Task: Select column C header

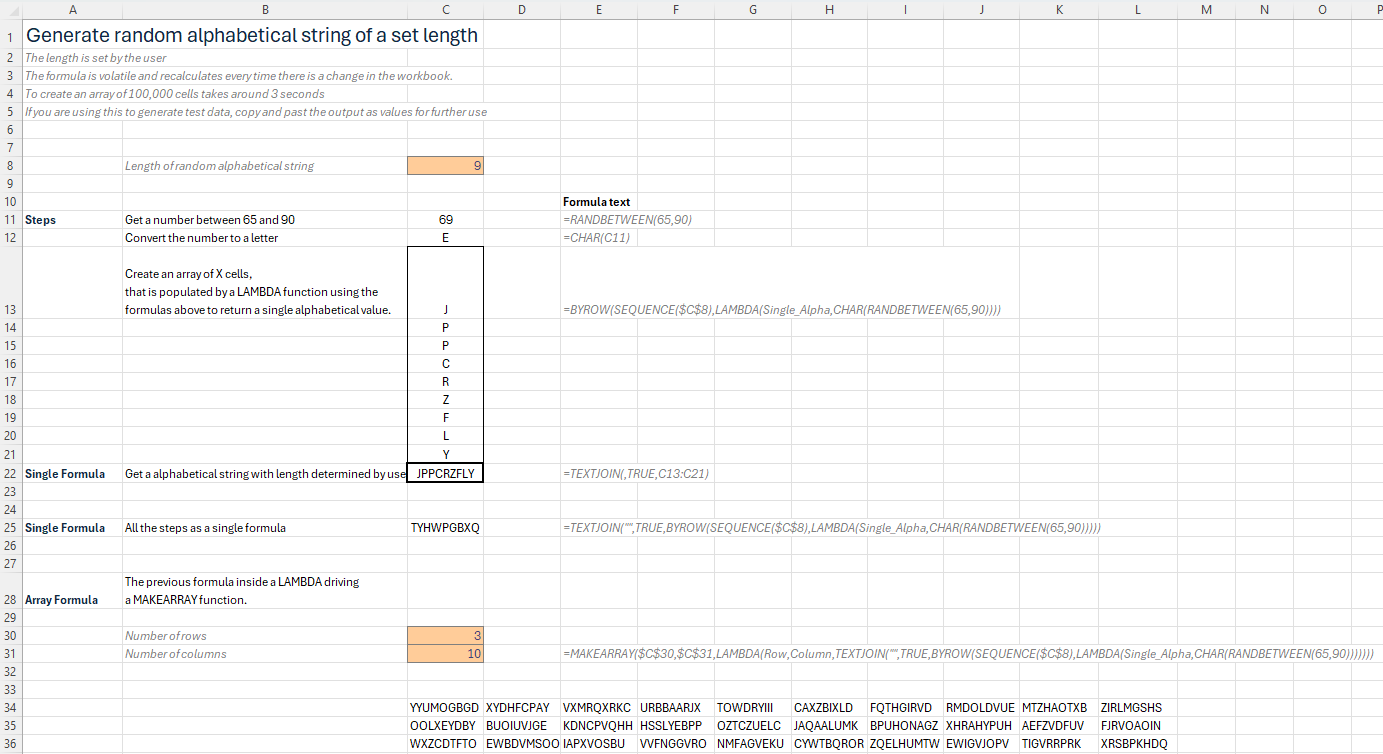Action: pyautogui.click(x=445, y=9)
